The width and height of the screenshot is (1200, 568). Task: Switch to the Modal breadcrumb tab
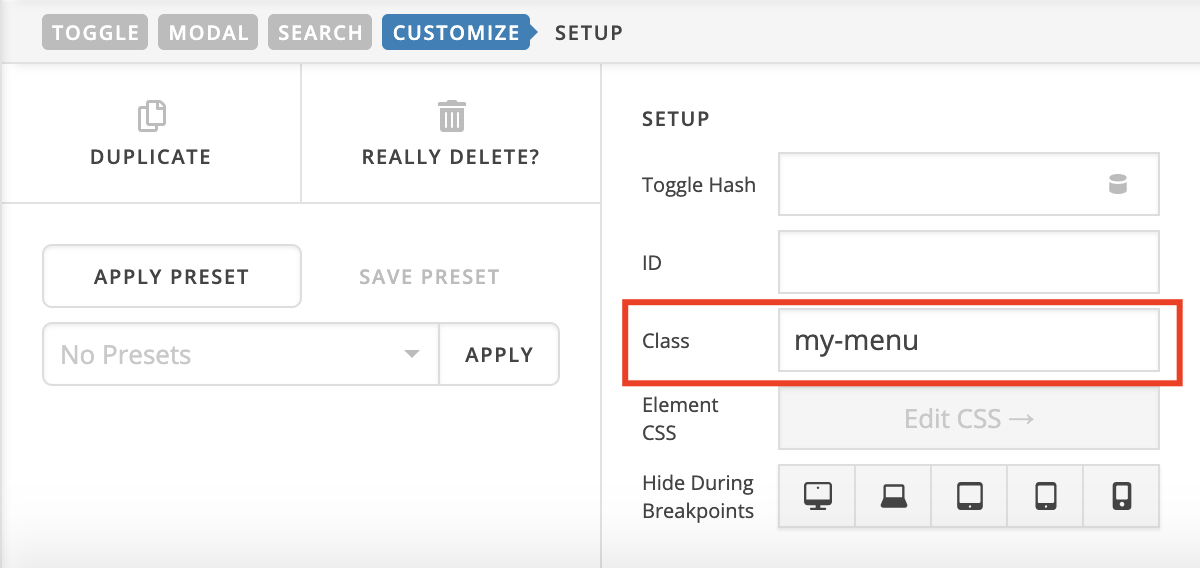tap(209, 32)
